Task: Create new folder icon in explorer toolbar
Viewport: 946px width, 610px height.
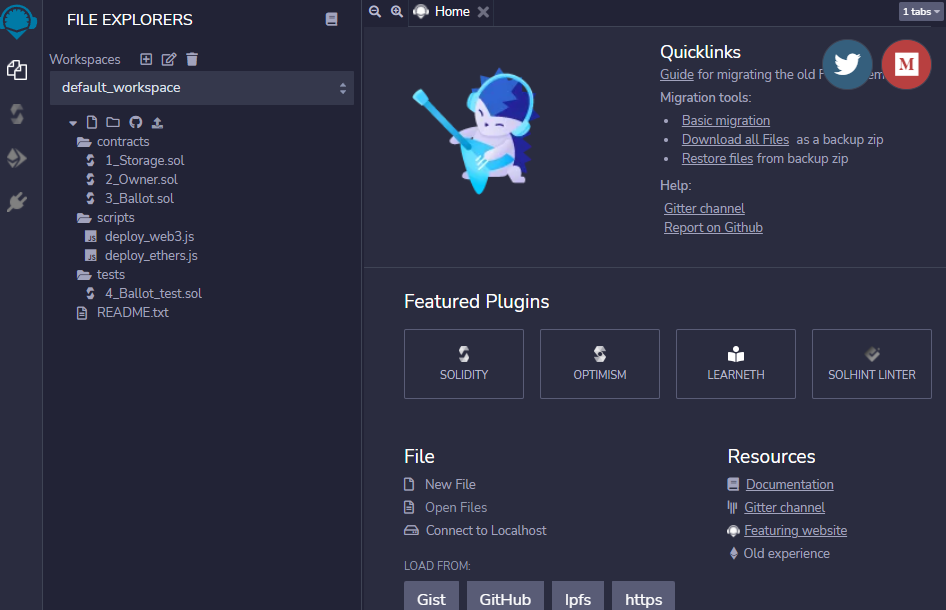Action: pos(113,122)
